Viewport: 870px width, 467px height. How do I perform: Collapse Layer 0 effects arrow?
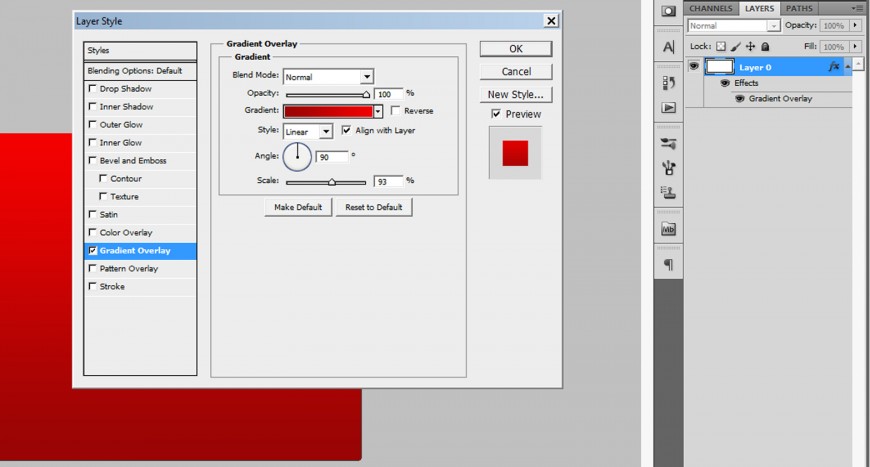pyautogui.click(x=847, y=67)
